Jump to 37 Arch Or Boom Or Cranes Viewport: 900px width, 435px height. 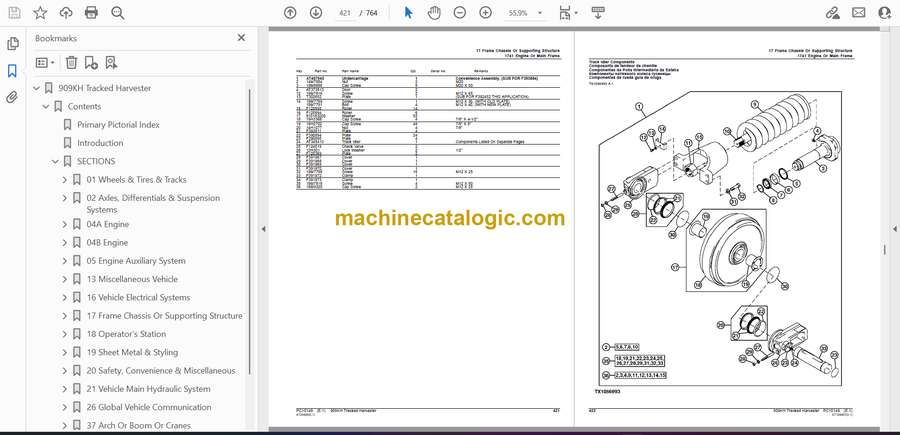coord(138,425)
